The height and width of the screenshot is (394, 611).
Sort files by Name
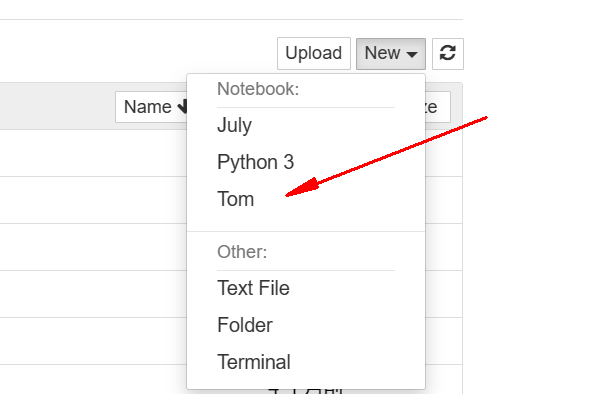click(x=148, y=107)
